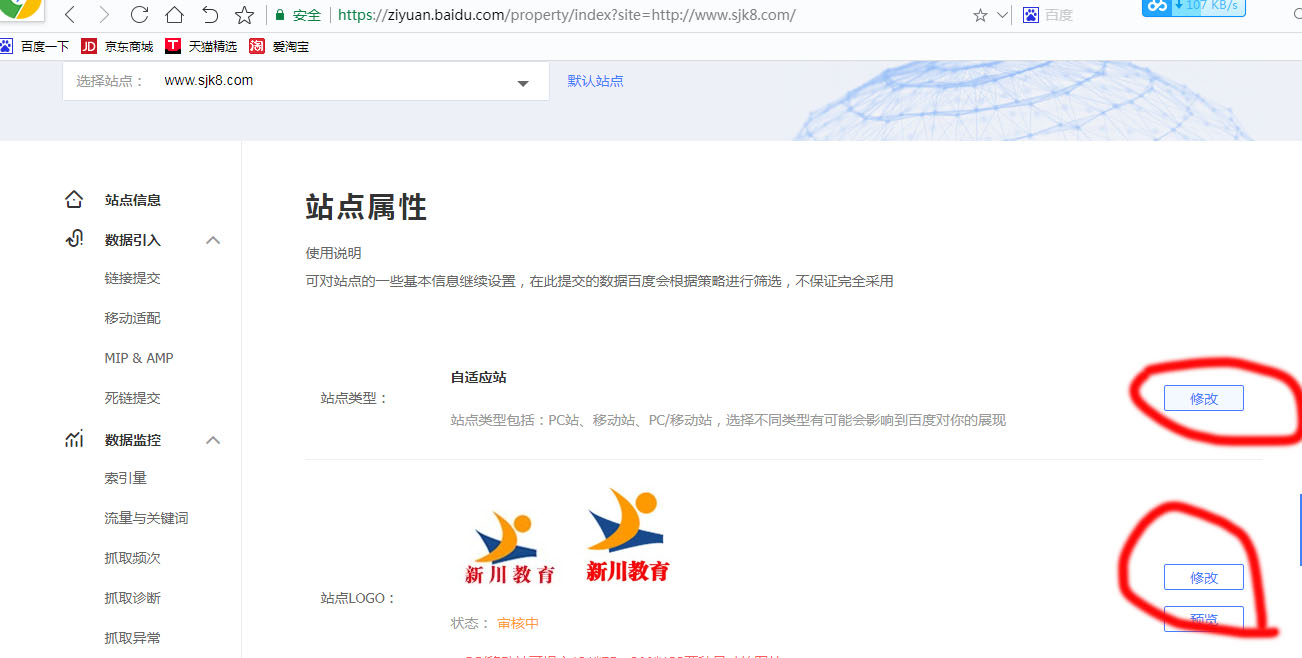Open the 百度 image search icon
The image size is (1302, 658).
click(x=1029, y=14)
